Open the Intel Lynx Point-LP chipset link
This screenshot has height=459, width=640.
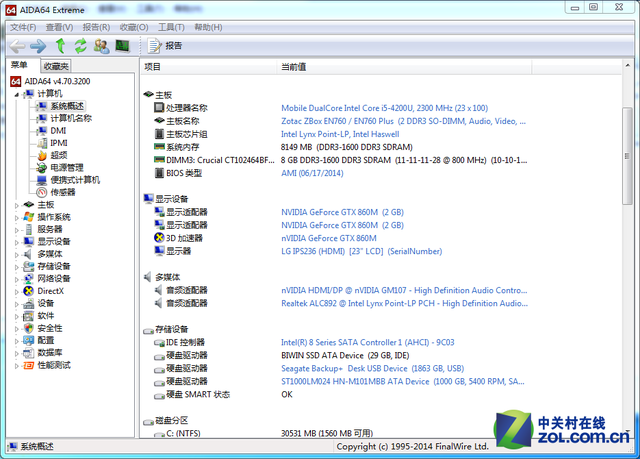340,134
